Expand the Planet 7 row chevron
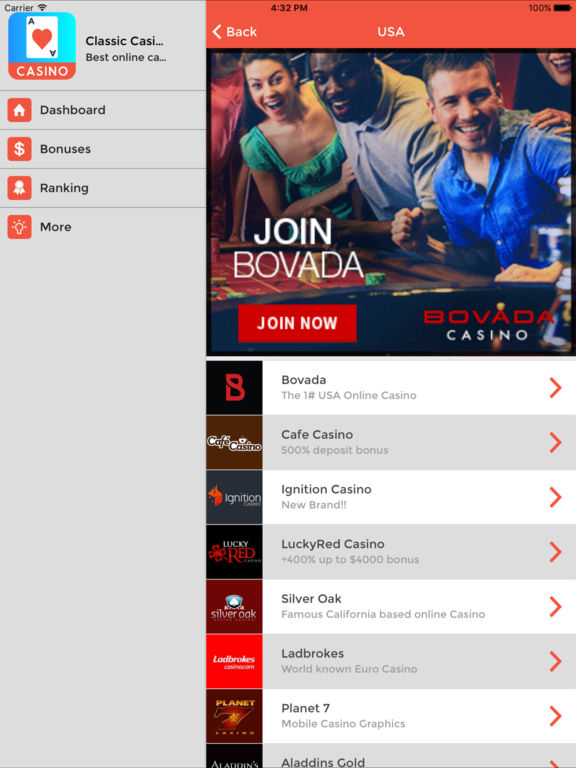This screenshot has width=576, height=768. pos(555,716)
